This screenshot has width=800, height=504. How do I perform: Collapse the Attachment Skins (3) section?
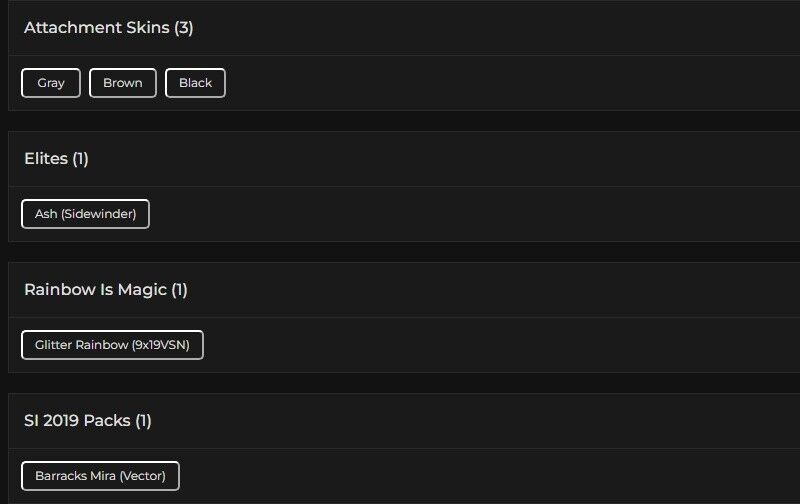point(400,28)
